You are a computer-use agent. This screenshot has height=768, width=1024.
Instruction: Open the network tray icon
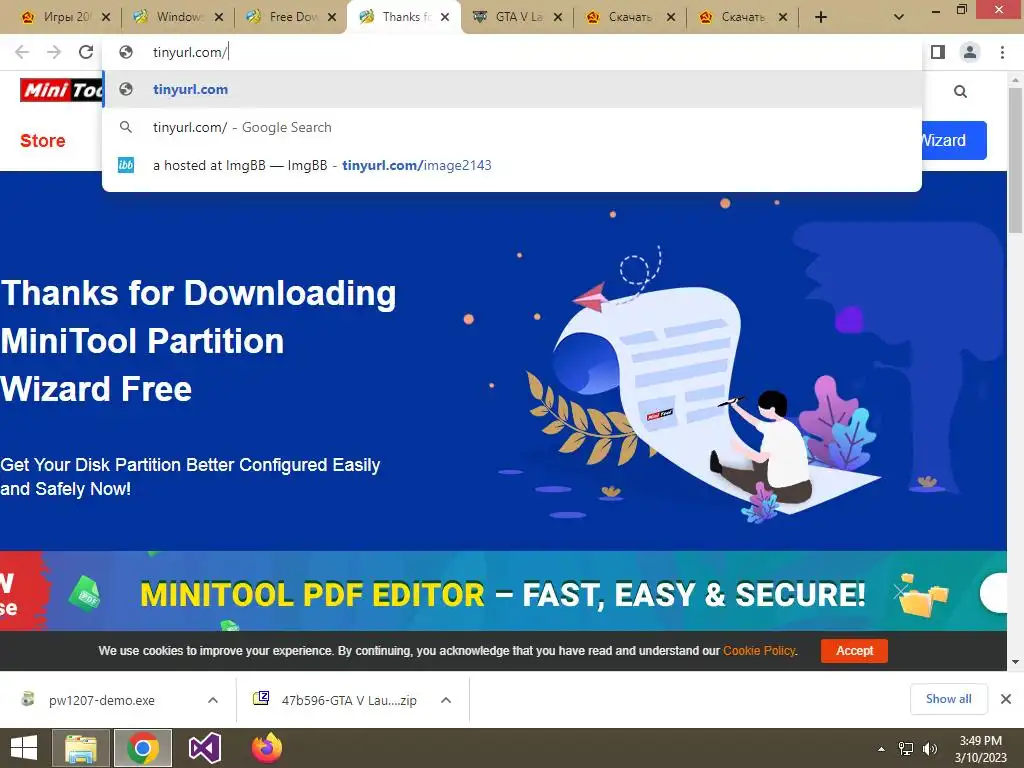click(x=905, y=749)
